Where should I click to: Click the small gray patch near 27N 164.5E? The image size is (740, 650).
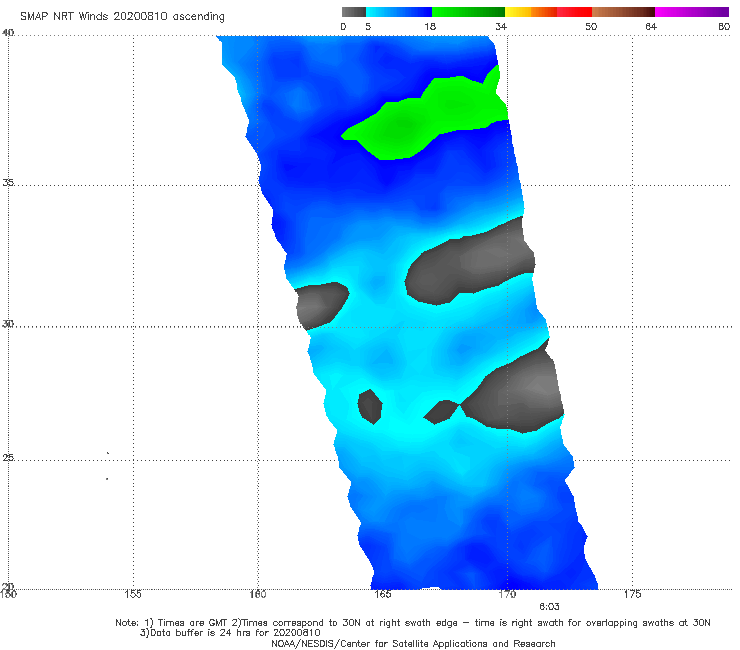pos(370,406)
